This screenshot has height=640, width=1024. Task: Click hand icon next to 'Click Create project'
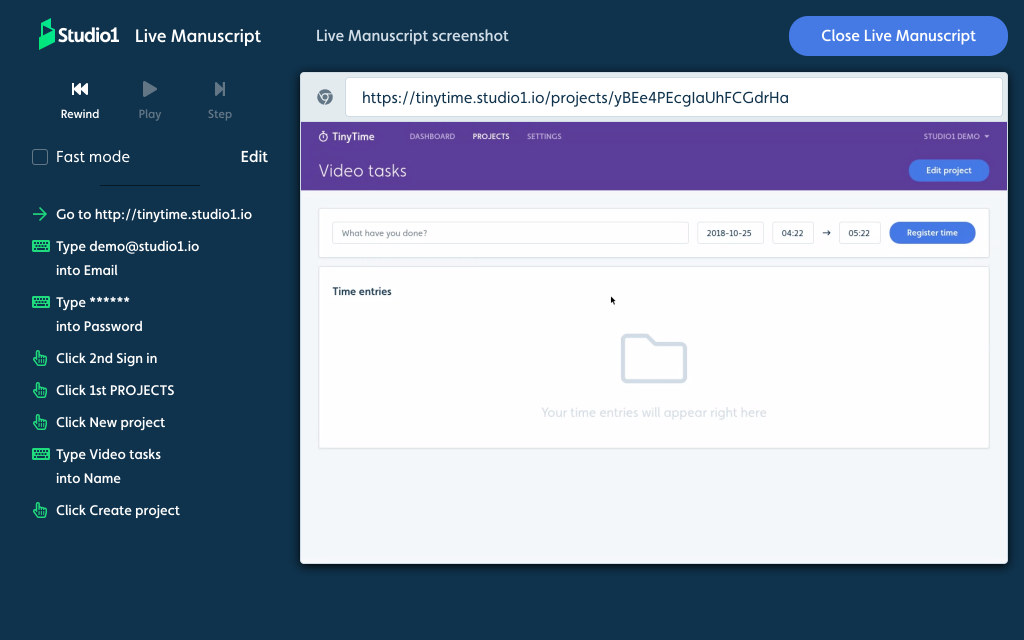[x=40, y=510]
